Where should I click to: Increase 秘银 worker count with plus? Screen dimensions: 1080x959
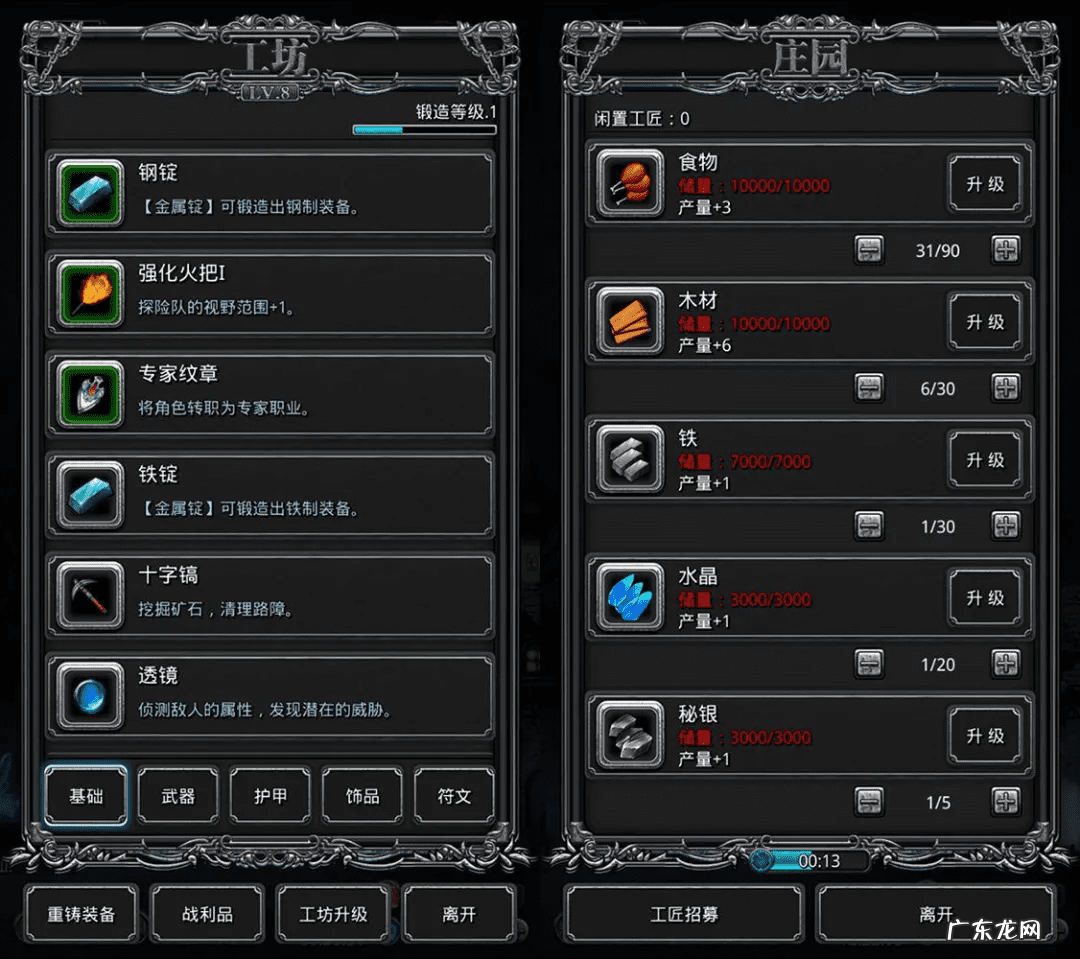(1006, 801)
